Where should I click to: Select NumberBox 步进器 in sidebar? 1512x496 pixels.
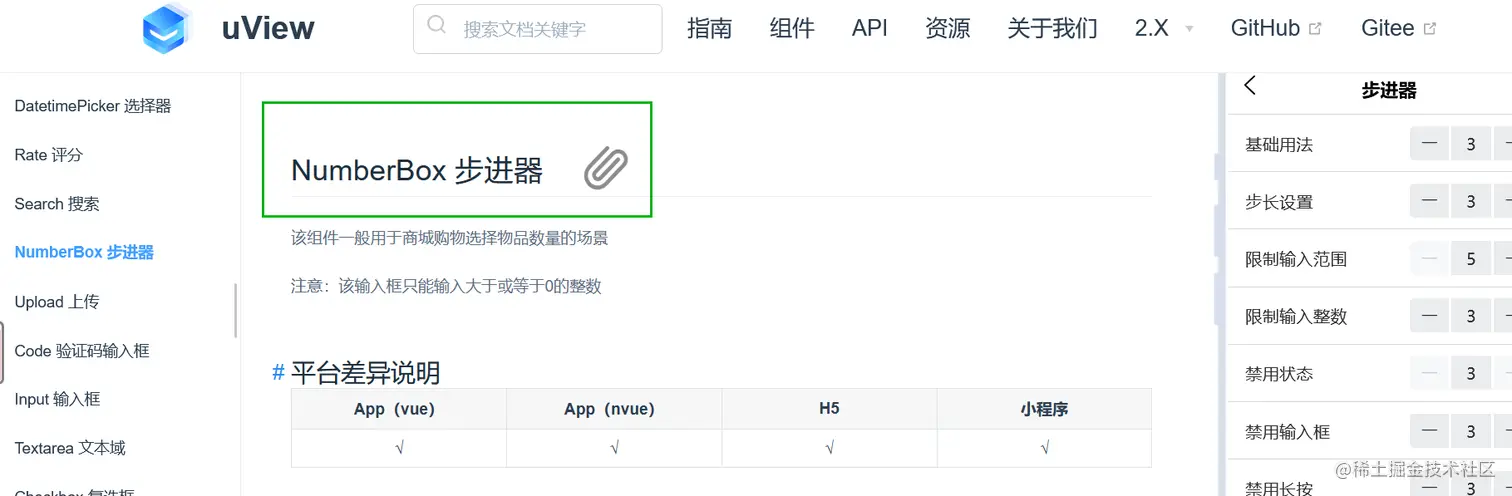[x=84, y=252]
